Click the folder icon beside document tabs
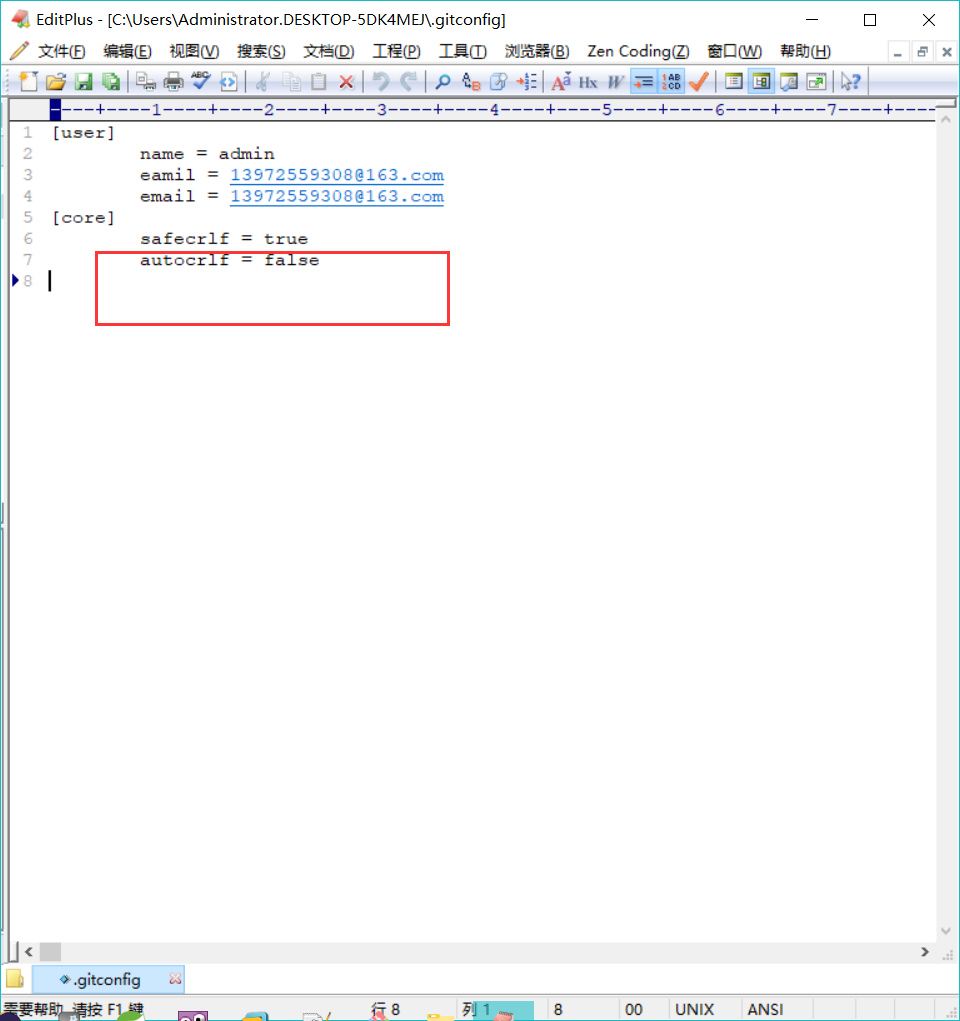Image resolution: width=960 pixels, height=1021 pixels. click(15, 979)
